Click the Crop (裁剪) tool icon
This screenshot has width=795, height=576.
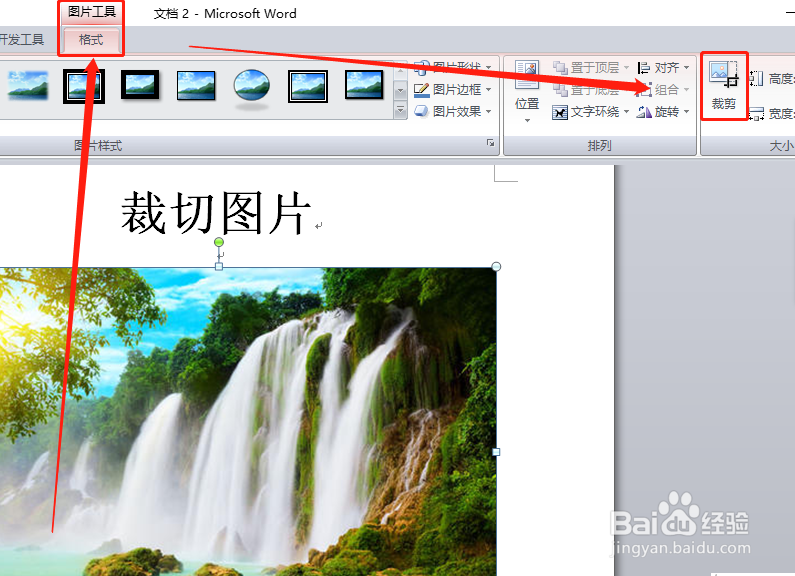point(724,74)
